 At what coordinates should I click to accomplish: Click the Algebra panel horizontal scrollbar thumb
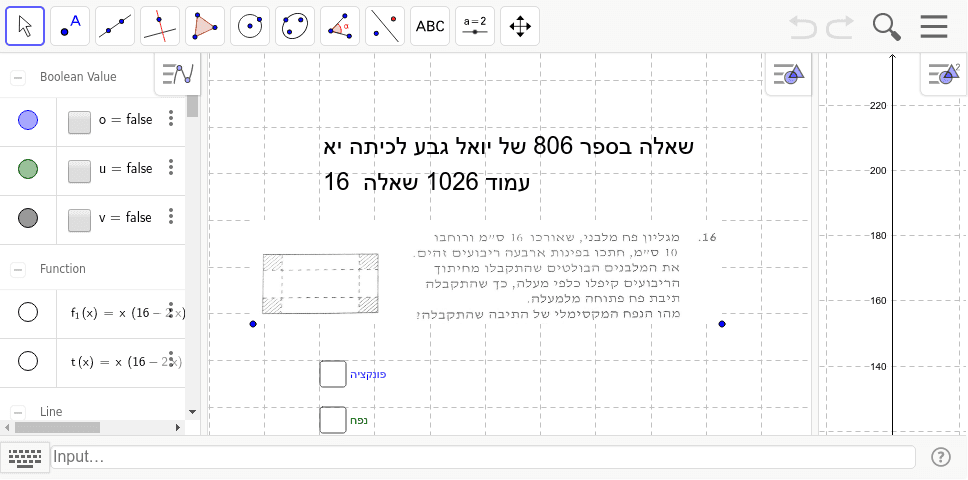57,427
